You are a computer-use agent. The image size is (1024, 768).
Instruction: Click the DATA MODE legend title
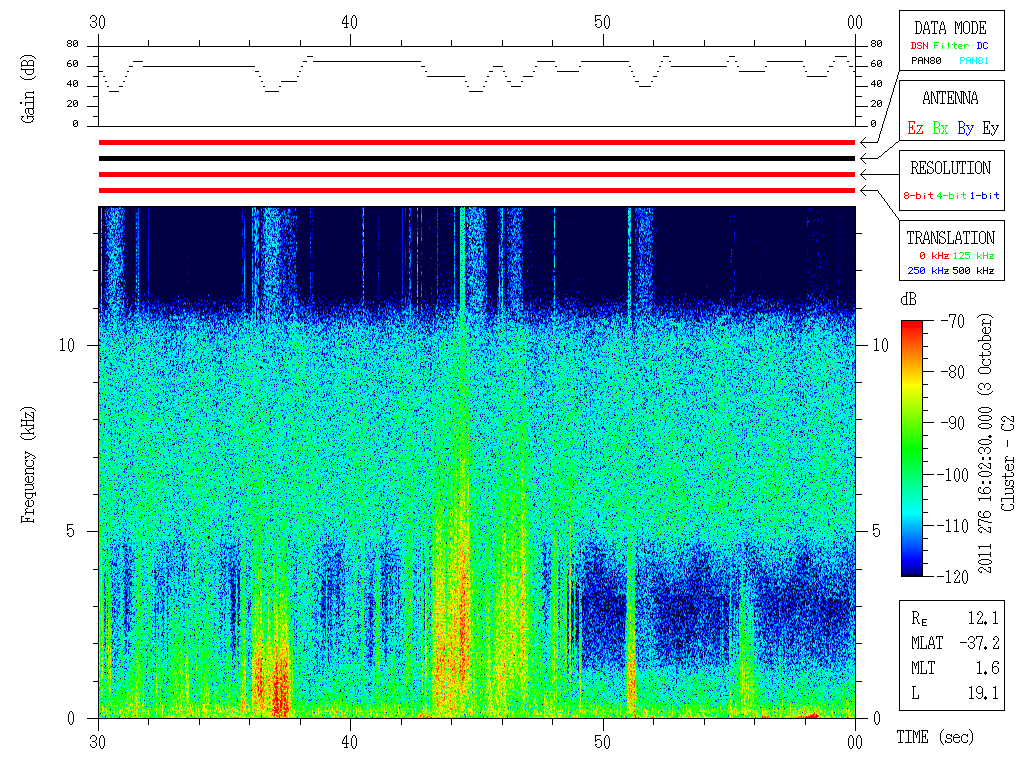coord(950,28)
